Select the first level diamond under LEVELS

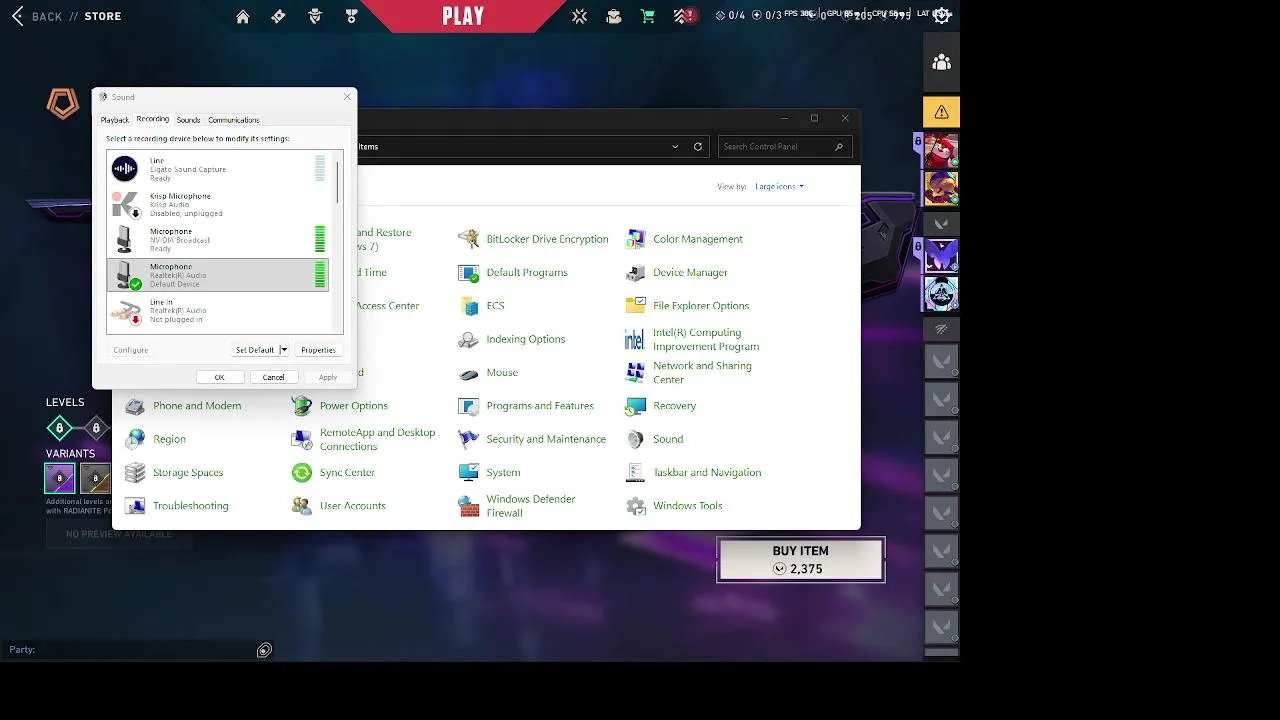click(x=59, y=429)
